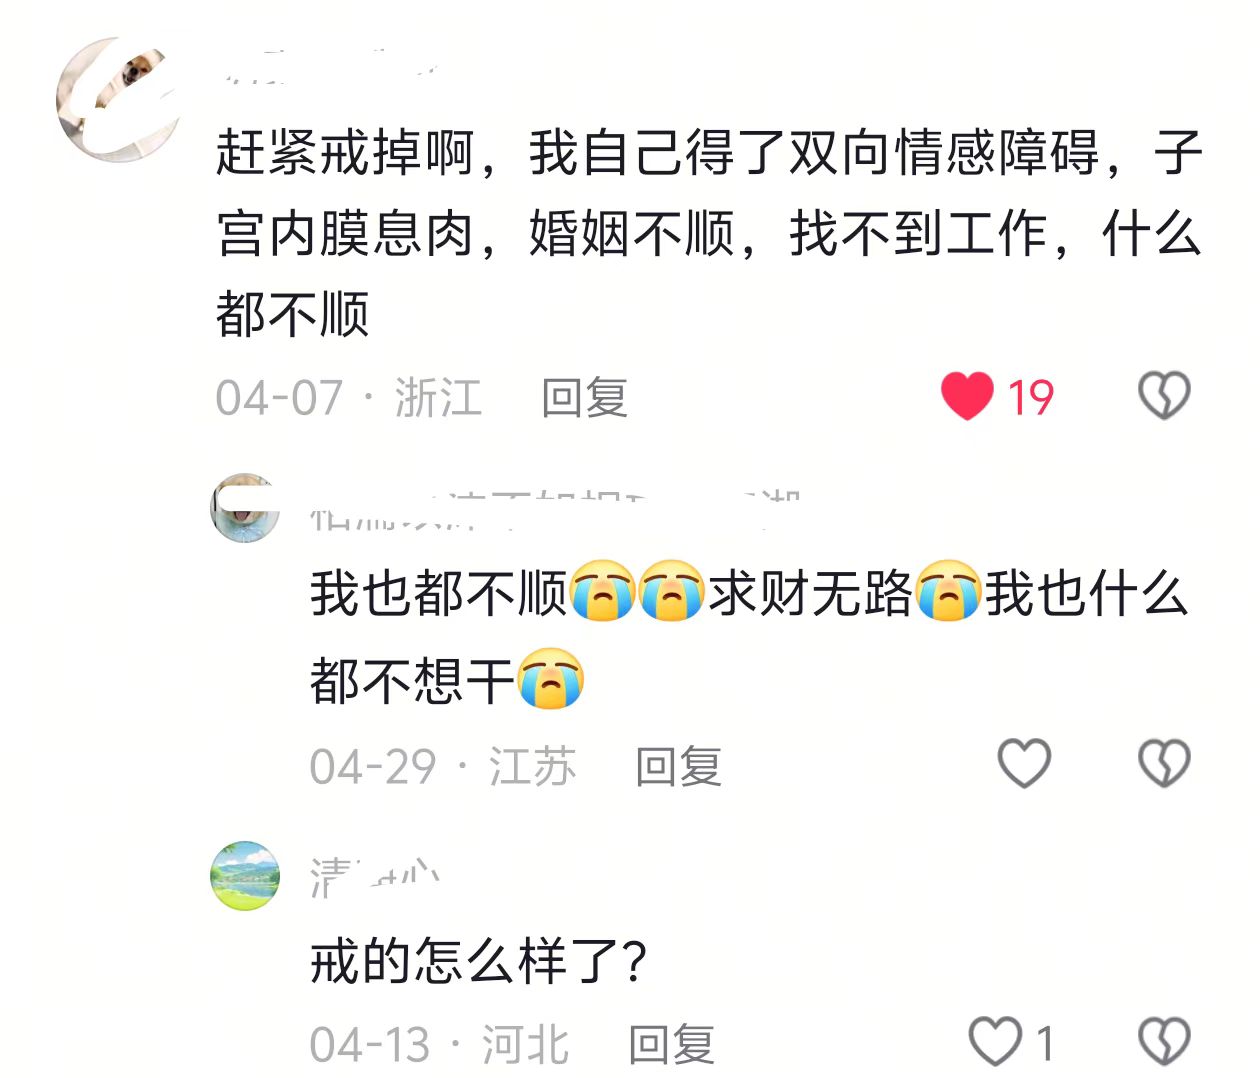Open the Jiangsu replier's username
The width and height of the screenshot is (1260, 1078).
point(555,510)
